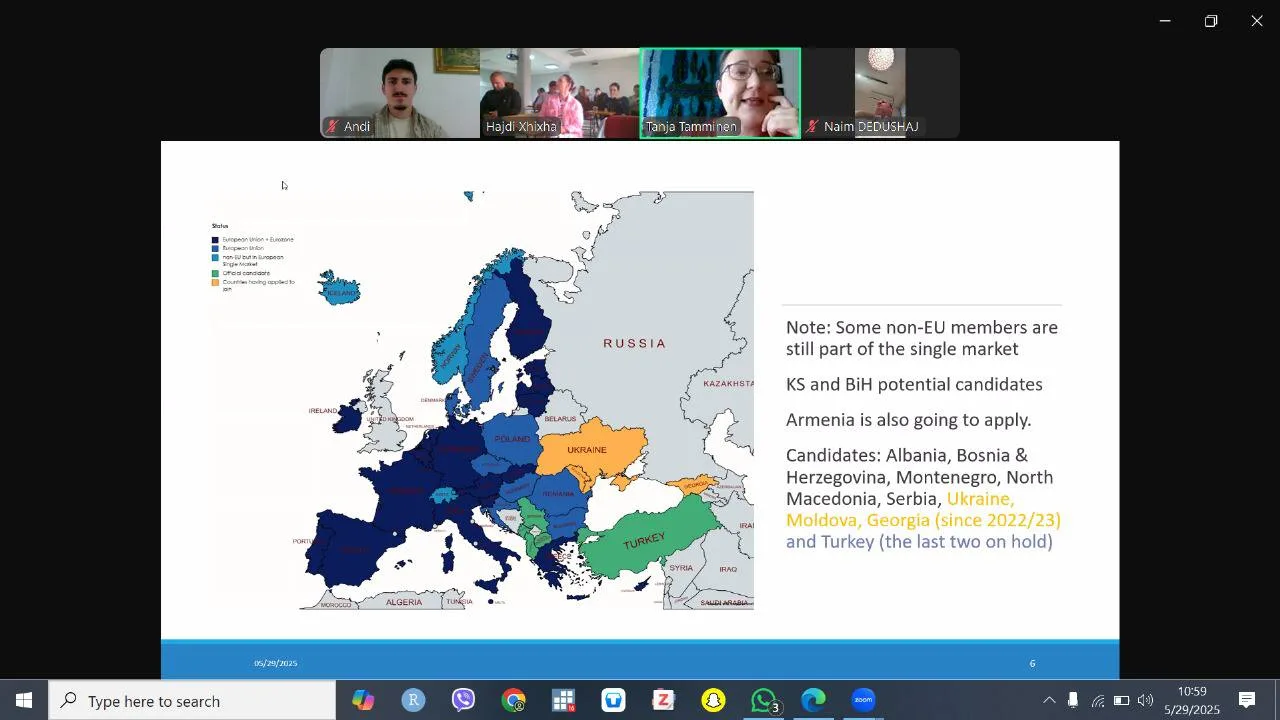Viewport: 1280px width, 720px height.
Task: Open Google Chrome from the taskbar
Action: click(513, 700)
